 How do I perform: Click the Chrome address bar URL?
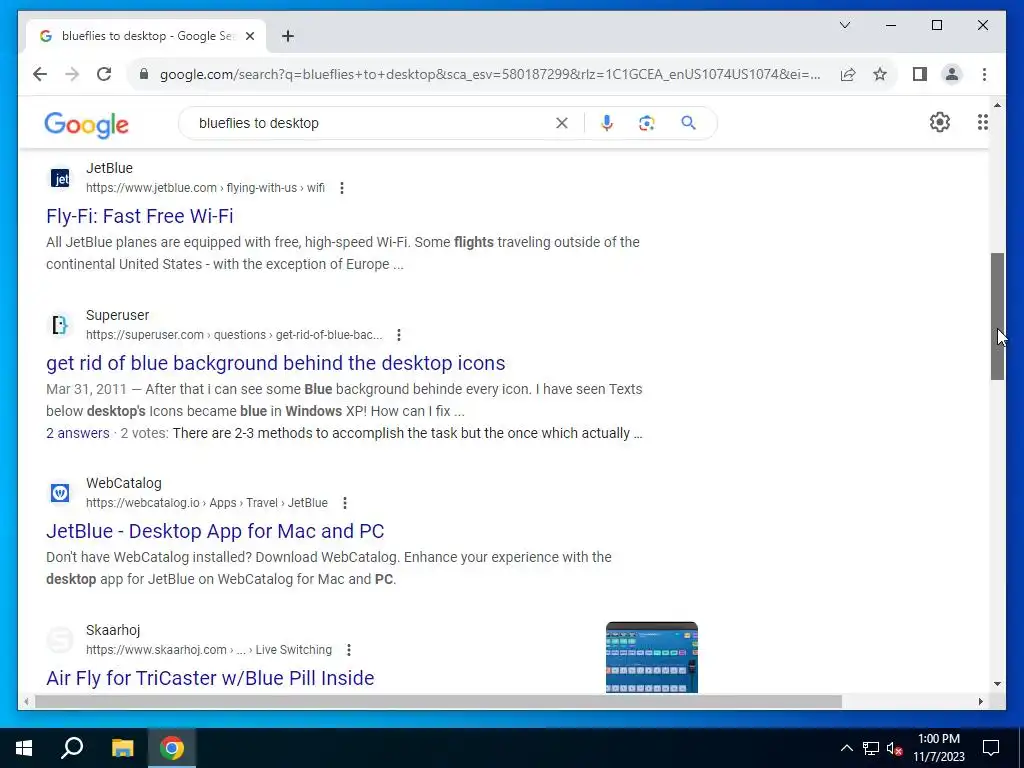(490, 74)
